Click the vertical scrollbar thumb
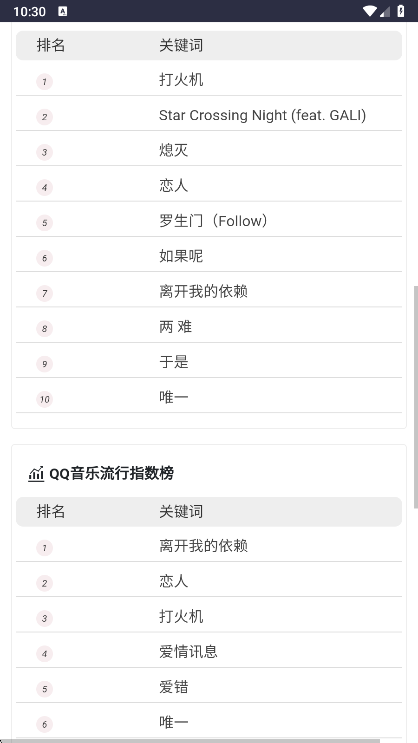 coord(416,396)
